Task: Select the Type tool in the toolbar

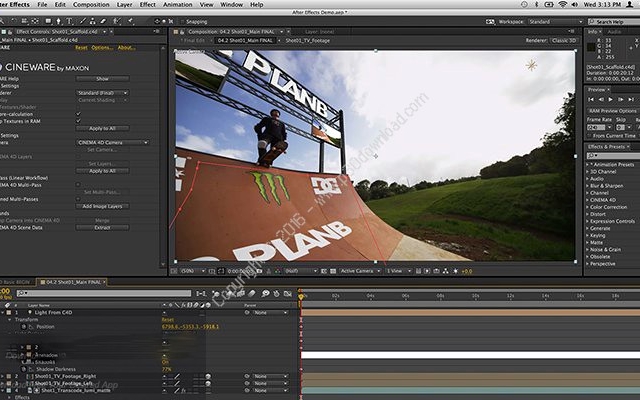Action: (x=69, y=21)
